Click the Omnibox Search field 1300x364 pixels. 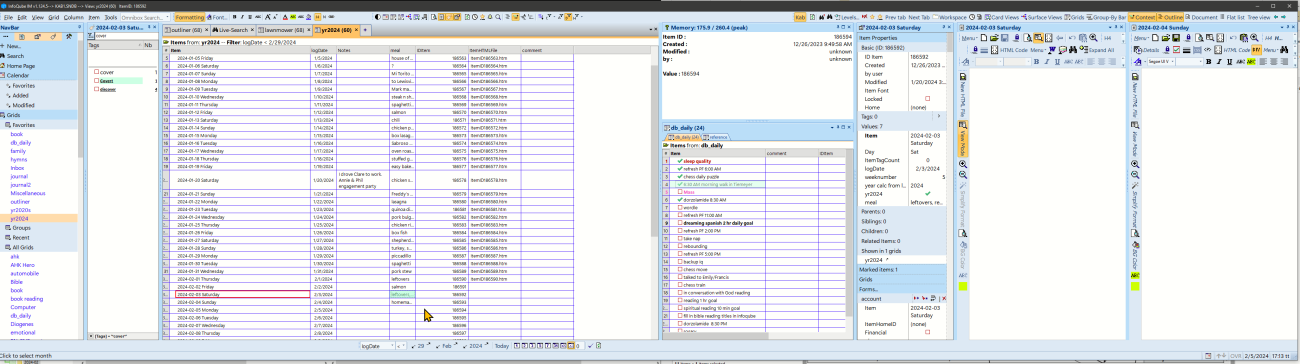(x=142, y=17)
